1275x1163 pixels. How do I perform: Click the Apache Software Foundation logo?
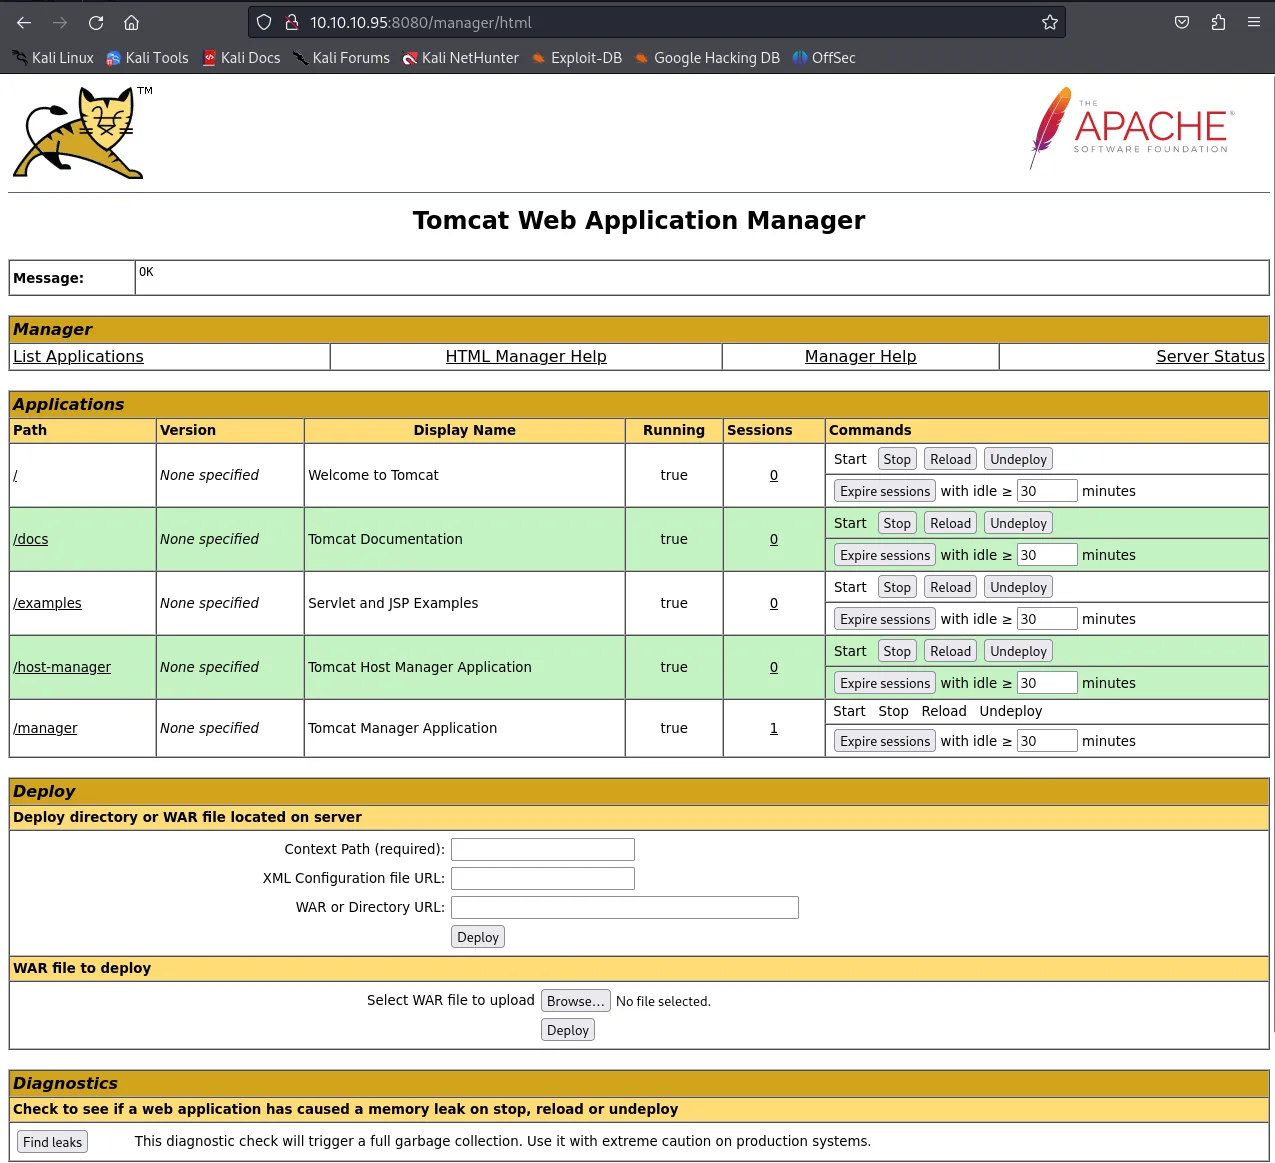[1132, 128]
